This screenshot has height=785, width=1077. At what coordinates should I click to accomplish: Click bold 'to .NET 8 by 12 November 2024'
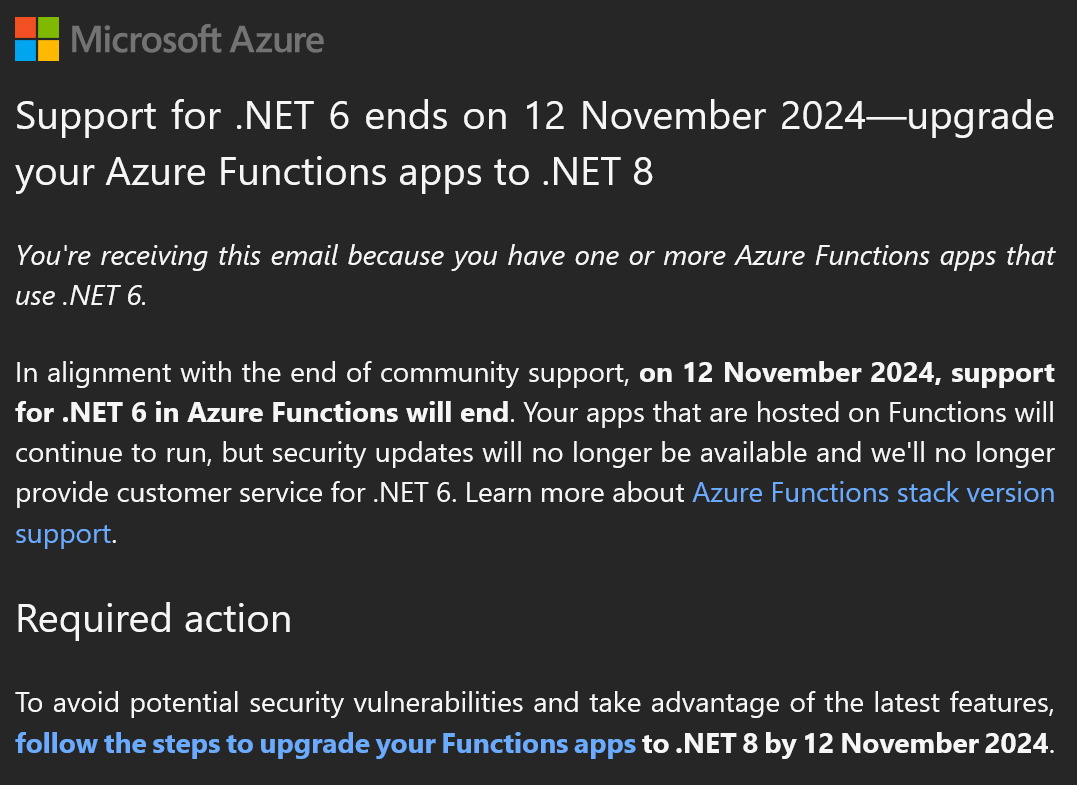coord(846,744)
